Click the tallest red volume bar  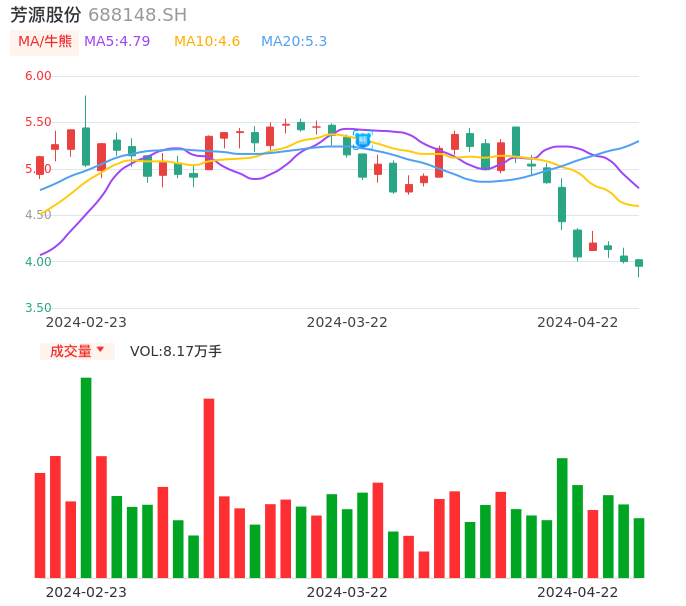tap(209, 488)
